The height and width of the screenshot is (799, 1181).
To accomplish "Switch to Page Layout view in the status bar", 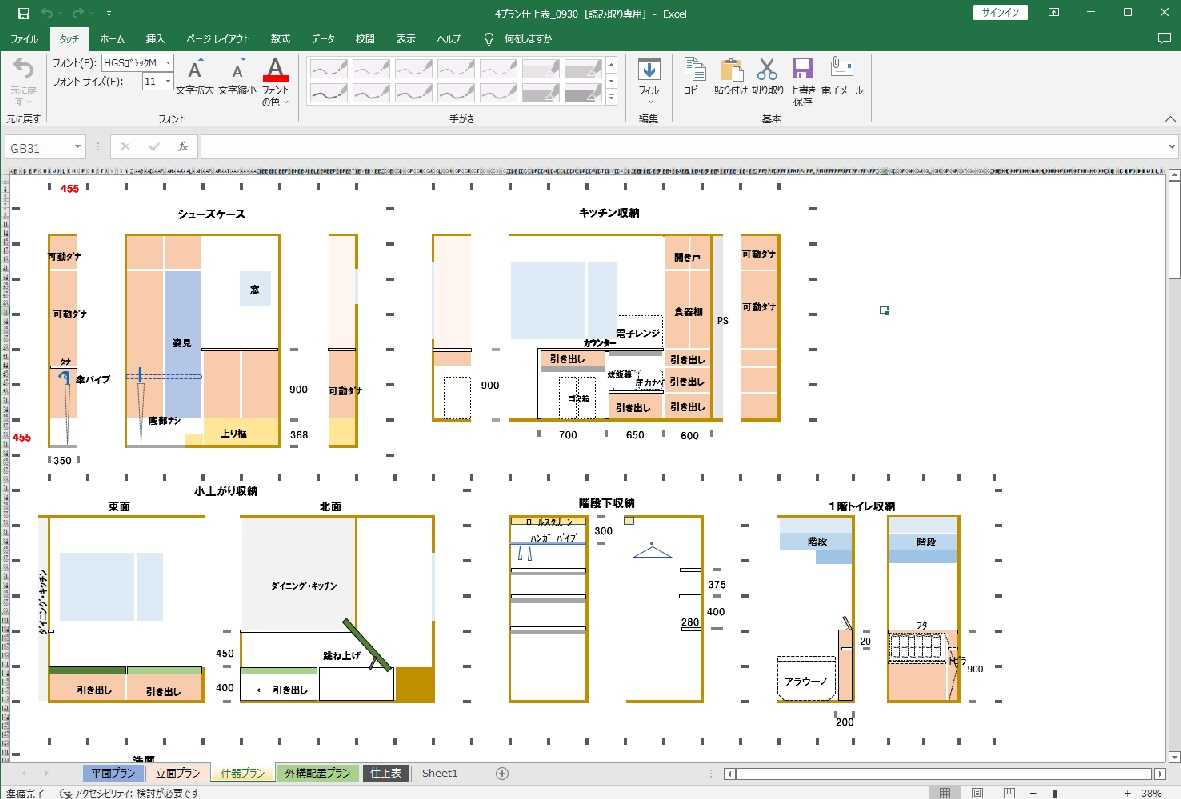I will [977, 793].
